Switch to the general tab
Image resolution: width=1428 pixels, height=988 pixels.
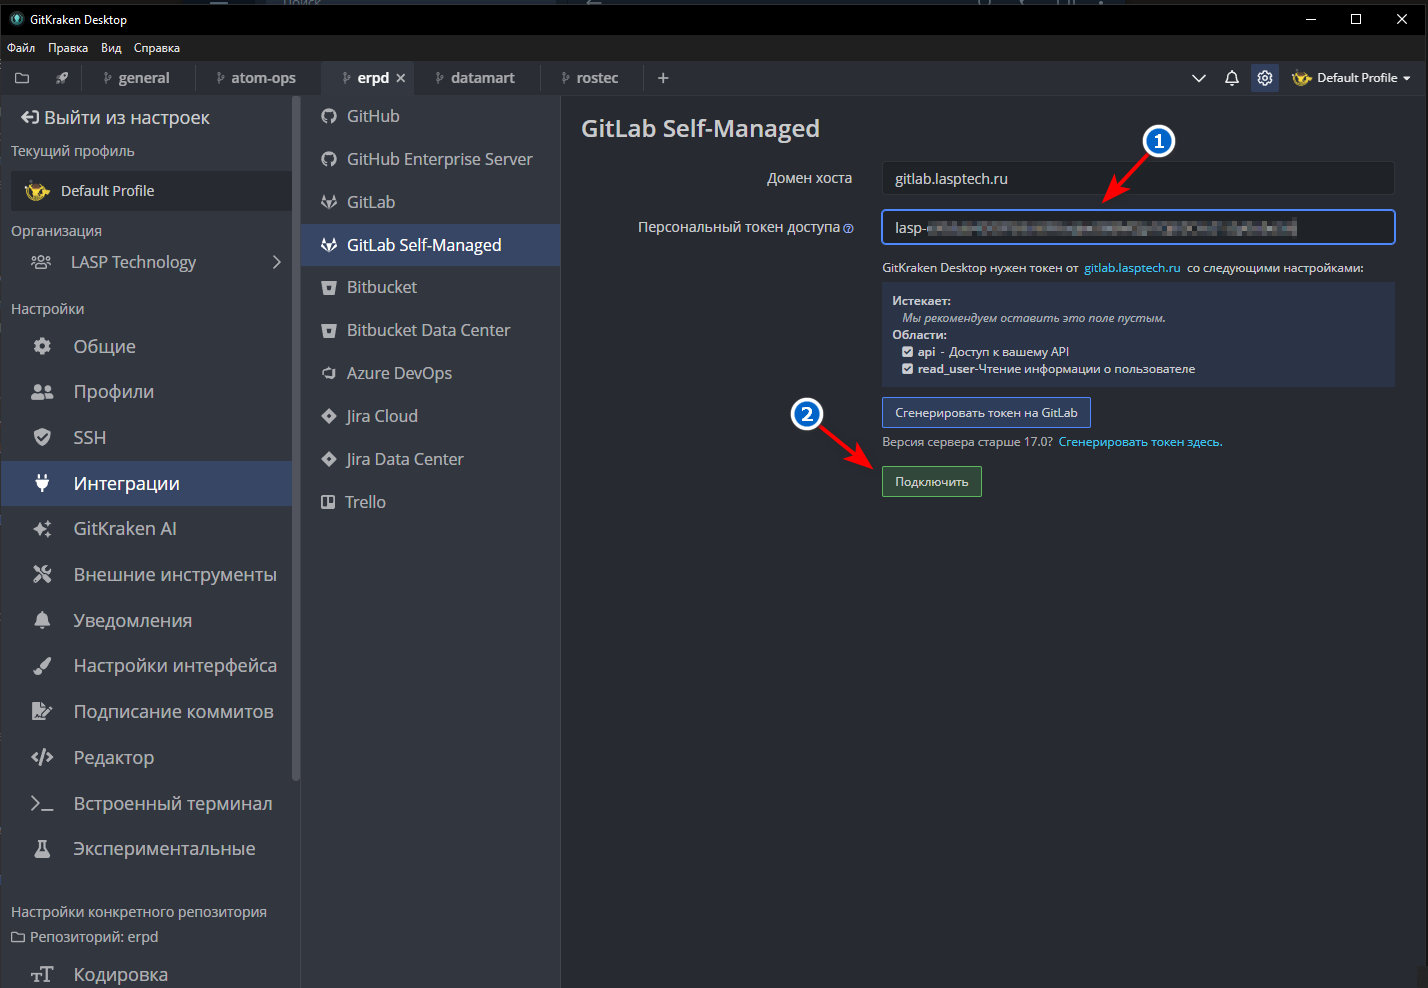tap(137, 78)
